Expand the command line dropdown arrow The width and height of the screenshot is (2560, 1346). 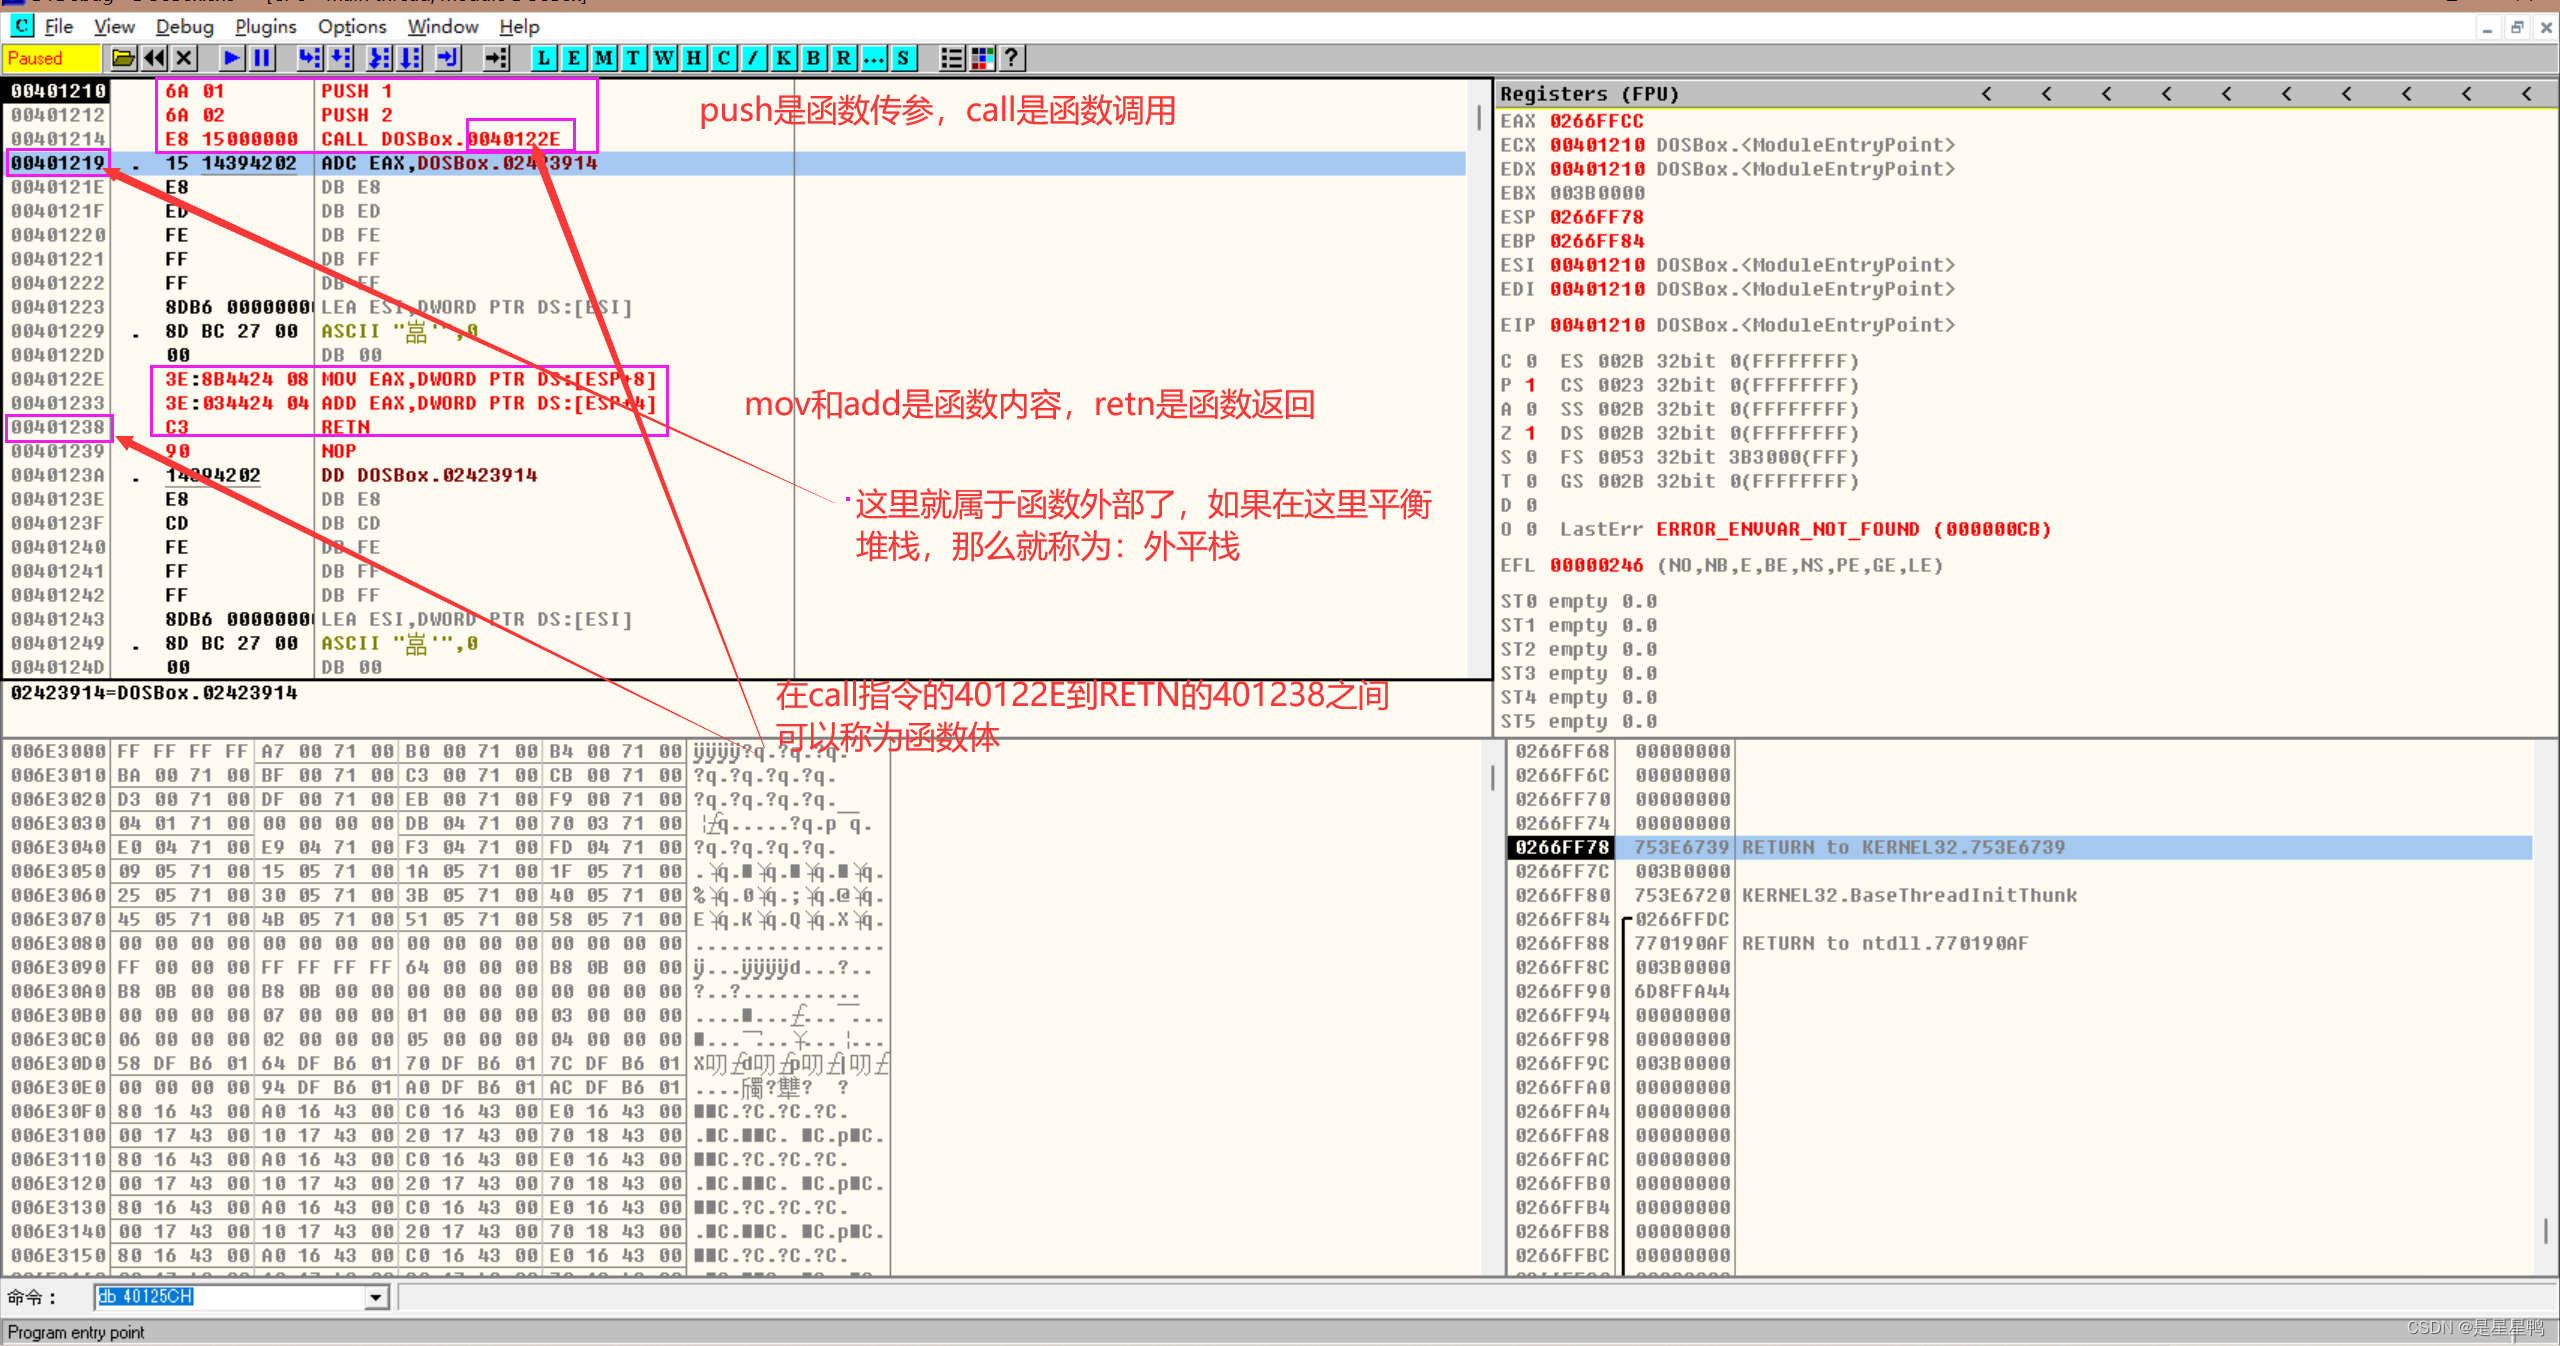(376, 1297)
